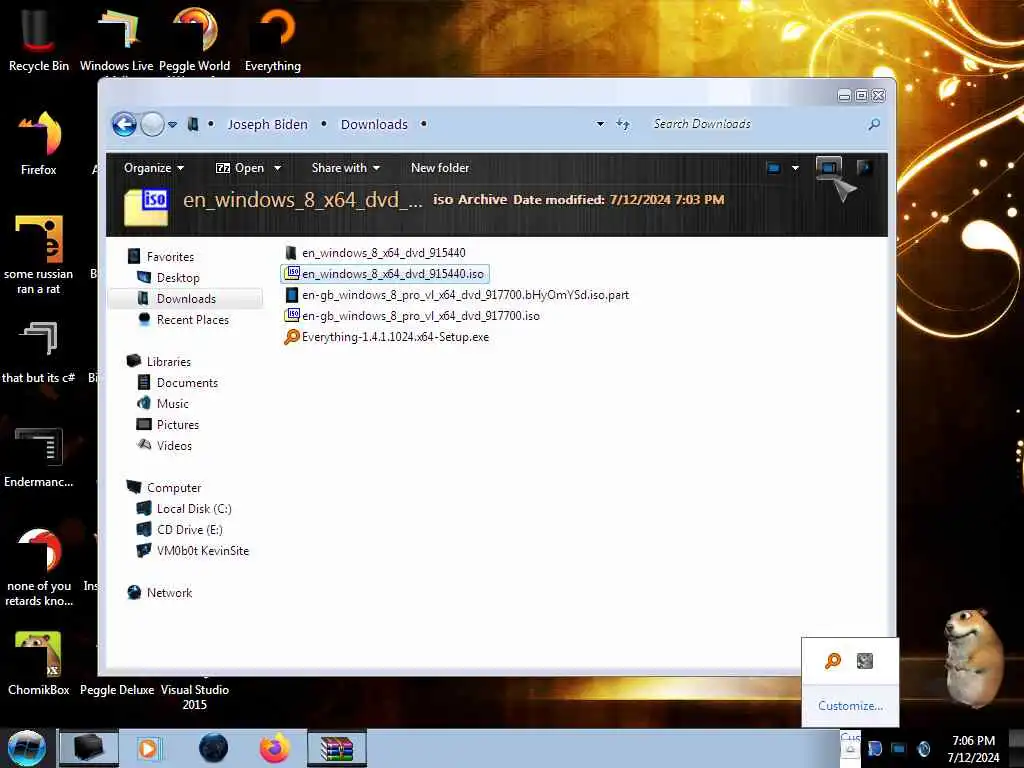Screen dimensions: 1024x768
Task: Select Downloads in navigation pane
Action: tap(186, 298)
